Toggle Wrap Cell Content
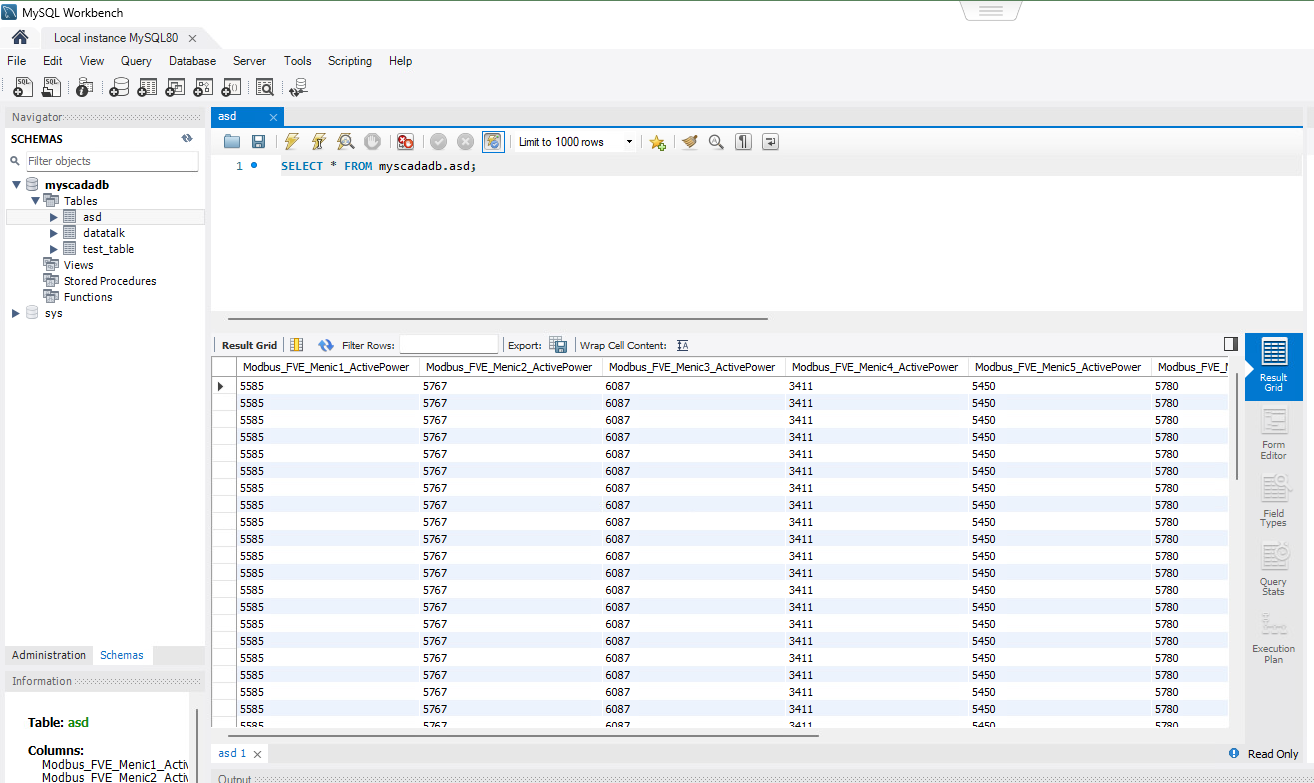Viewport: 1314px width, 783px height. 683,345
